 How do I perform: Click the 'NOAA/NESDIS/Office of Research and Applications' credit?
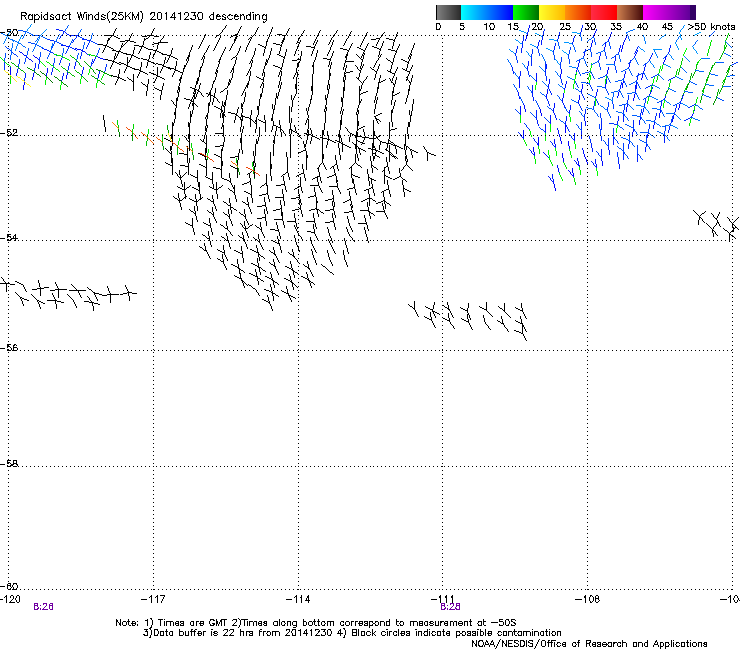589,644
